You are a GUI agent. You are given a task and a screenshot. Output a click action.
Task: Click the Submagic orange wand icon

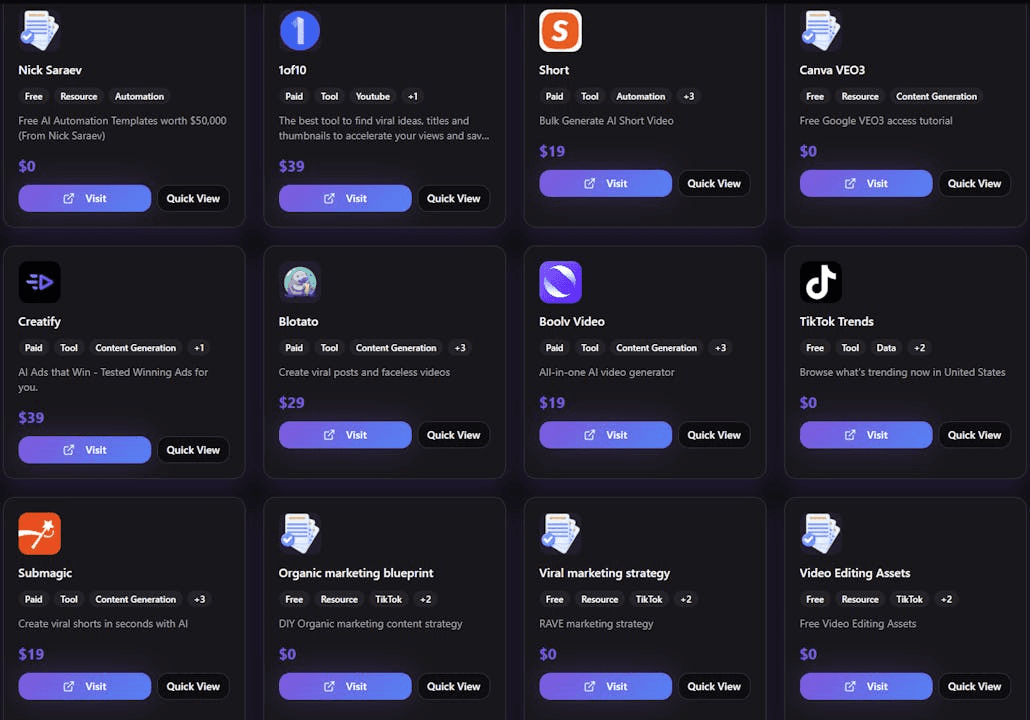pyautogui.click(x=40, y=534)
